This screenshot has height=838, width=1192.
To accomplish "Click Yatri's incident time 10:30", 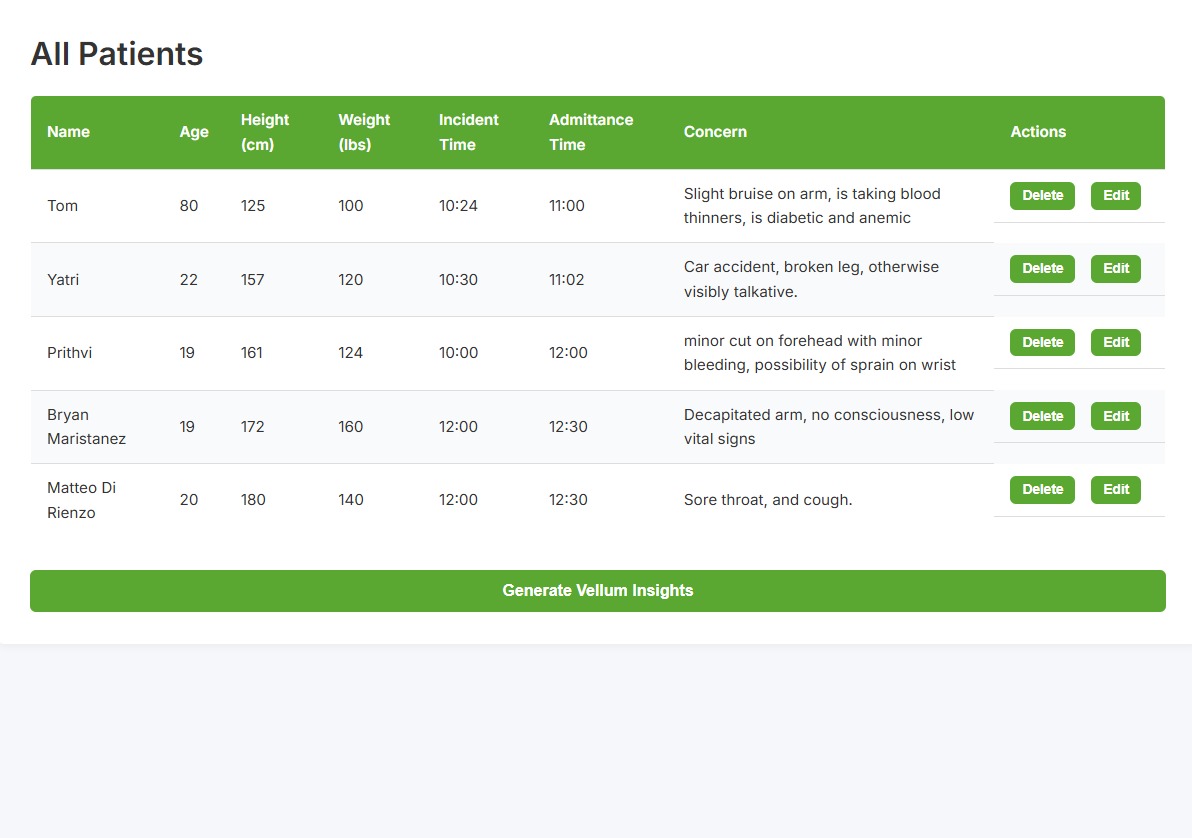I will pos(458,280).
